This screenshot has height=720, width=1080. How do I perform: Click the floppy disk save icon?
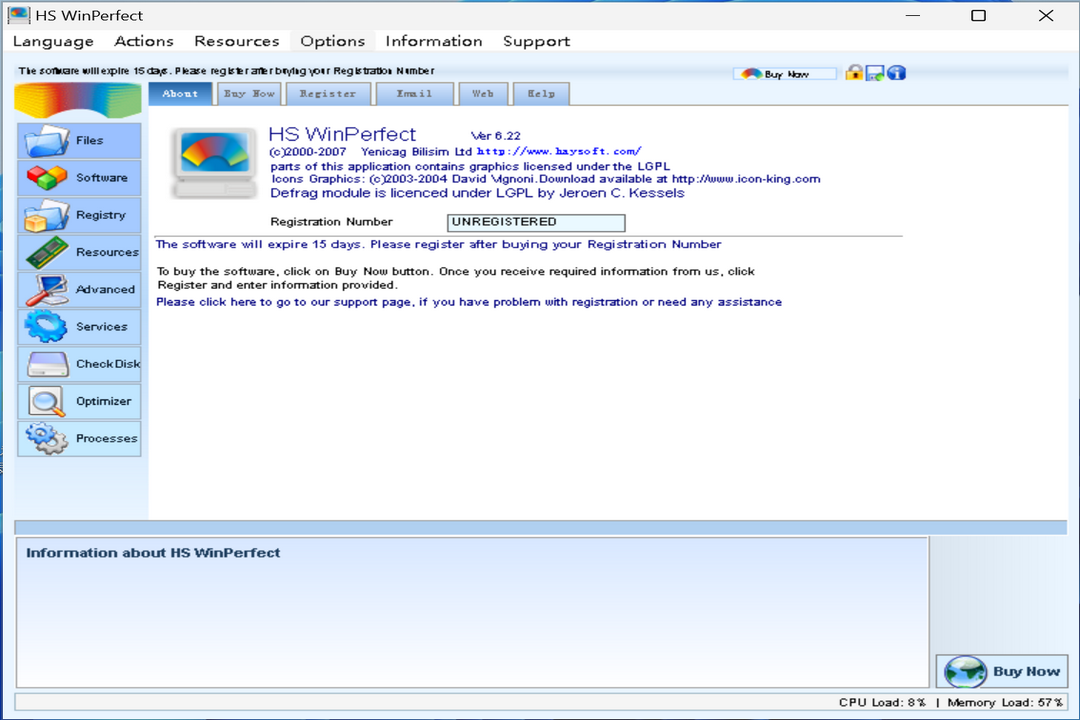tap(875, 73)
